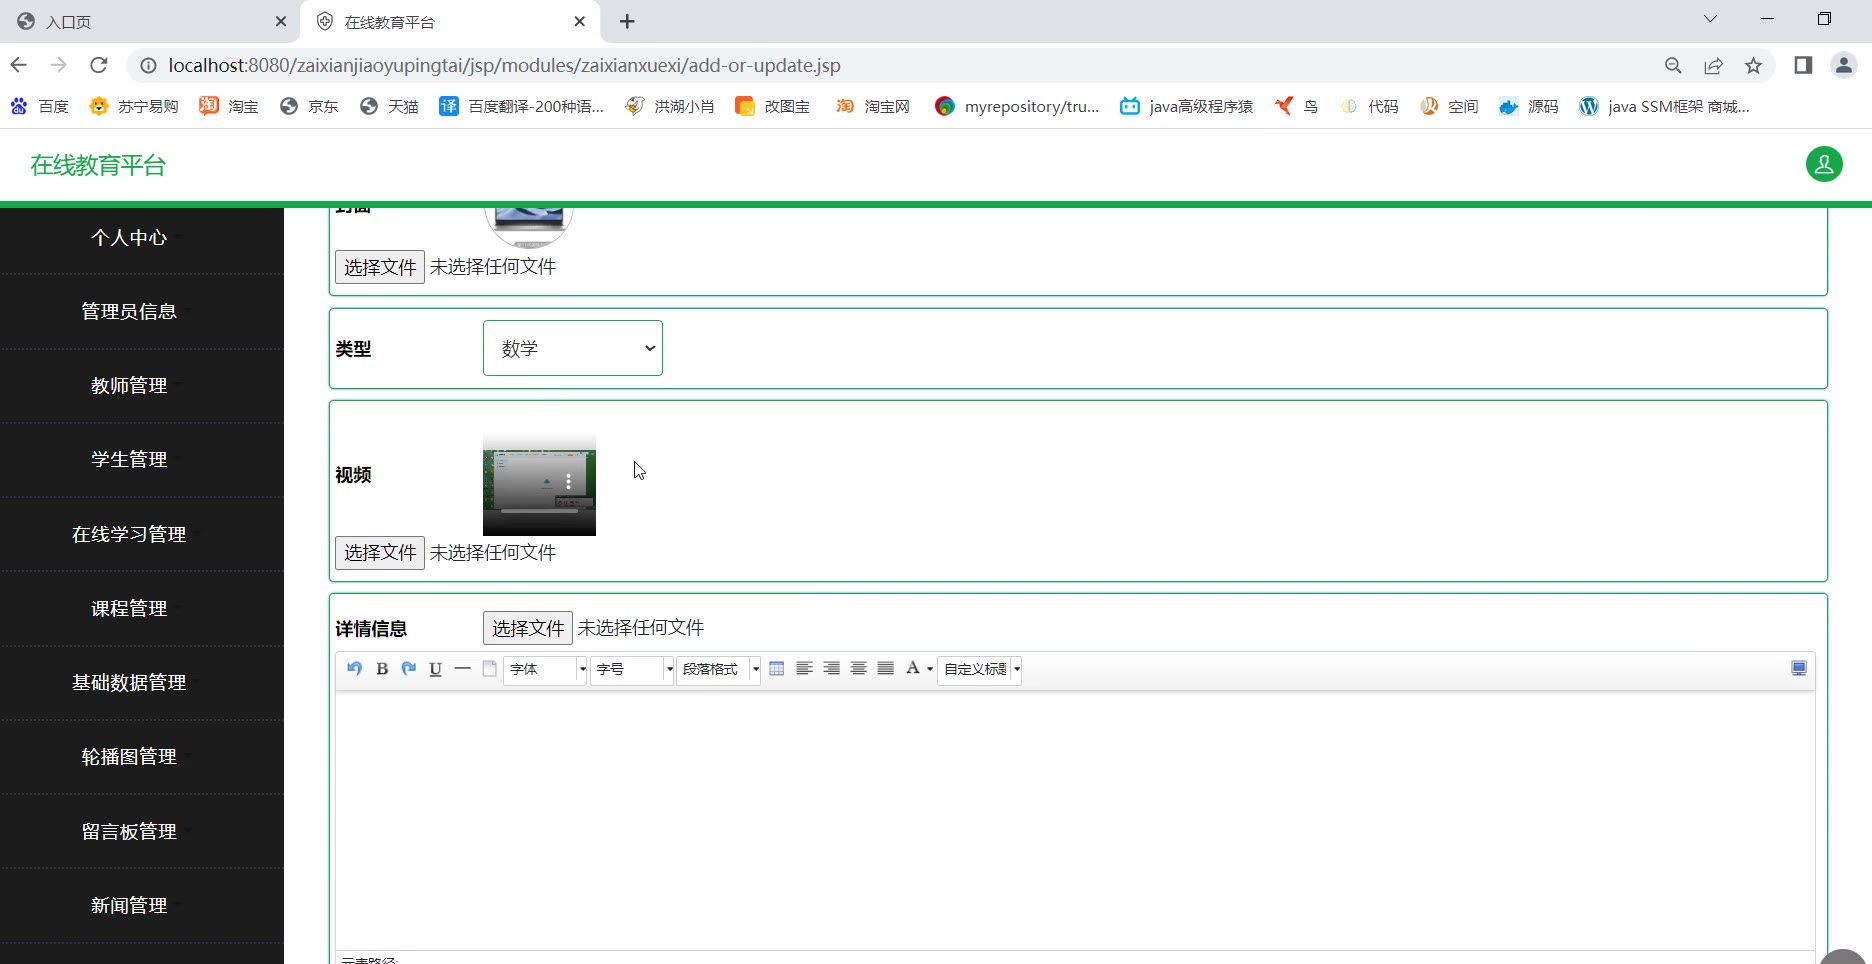Open the font color A tool
The height and width of the screenshot is (964, 1872).
pyautogui.click(x=912, y=669)
